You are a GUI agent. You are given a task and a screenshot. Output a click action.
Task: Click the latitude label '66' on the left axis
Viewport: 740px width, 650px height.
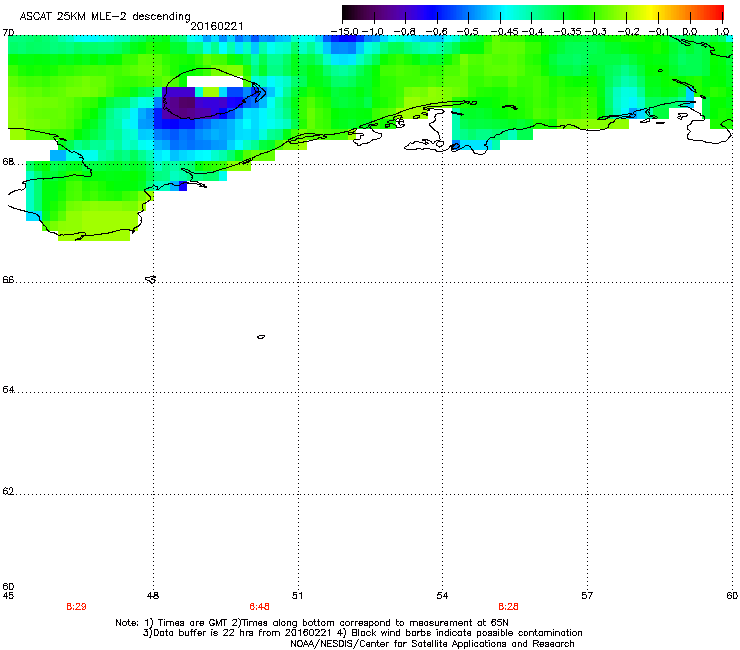[x=8, y=280]
